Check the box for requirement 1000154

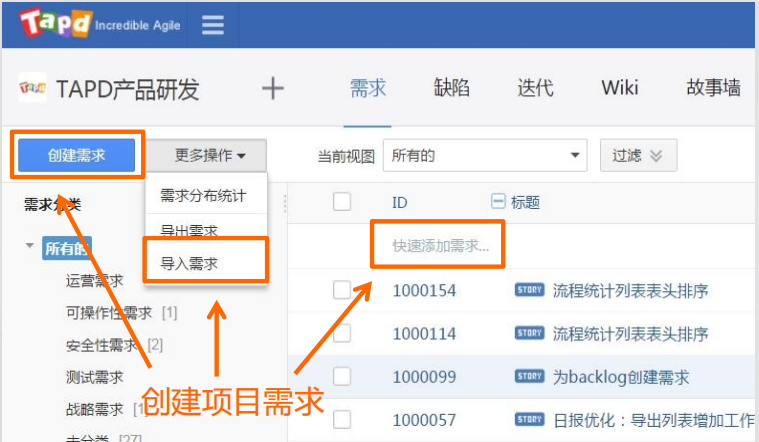pyautogui.click(x=342, y=290)
